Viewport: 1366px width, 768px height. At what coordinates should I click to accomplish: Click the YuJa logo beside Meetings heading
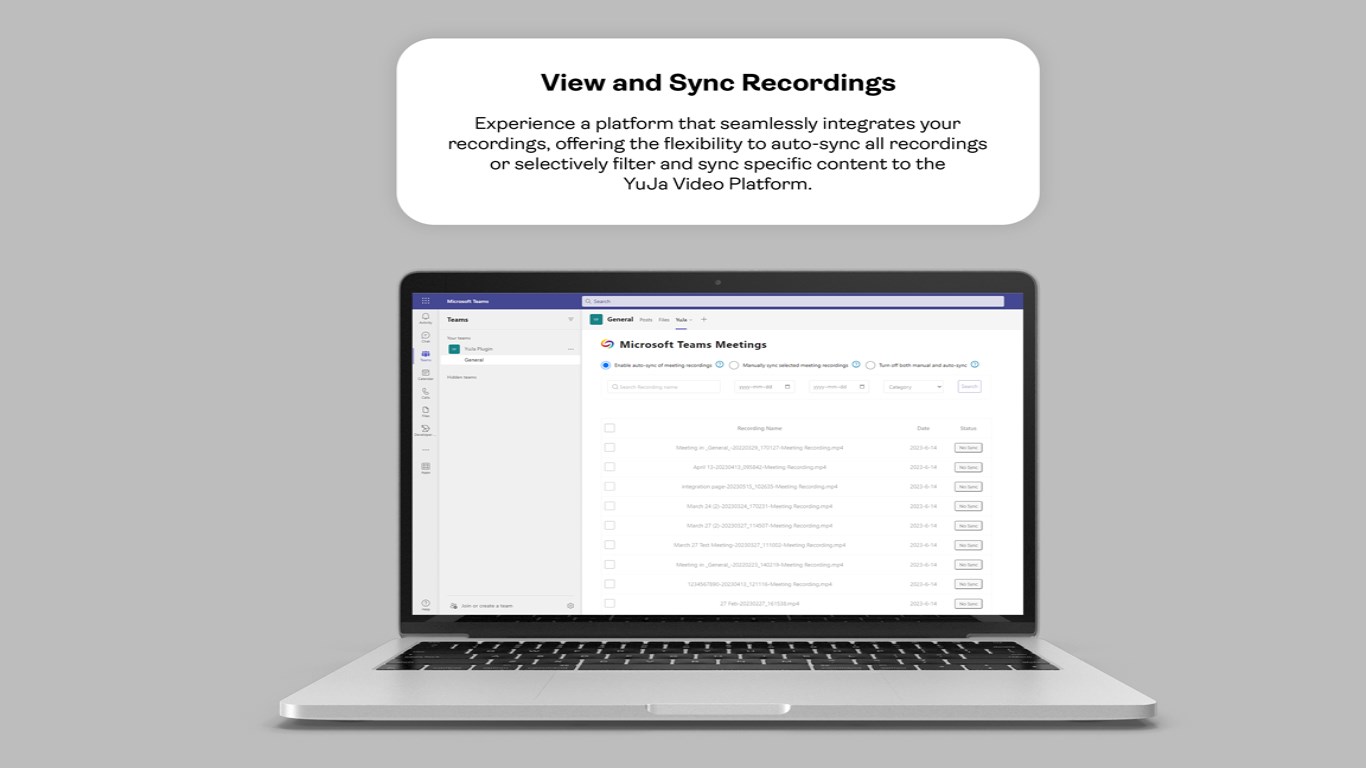607,344
